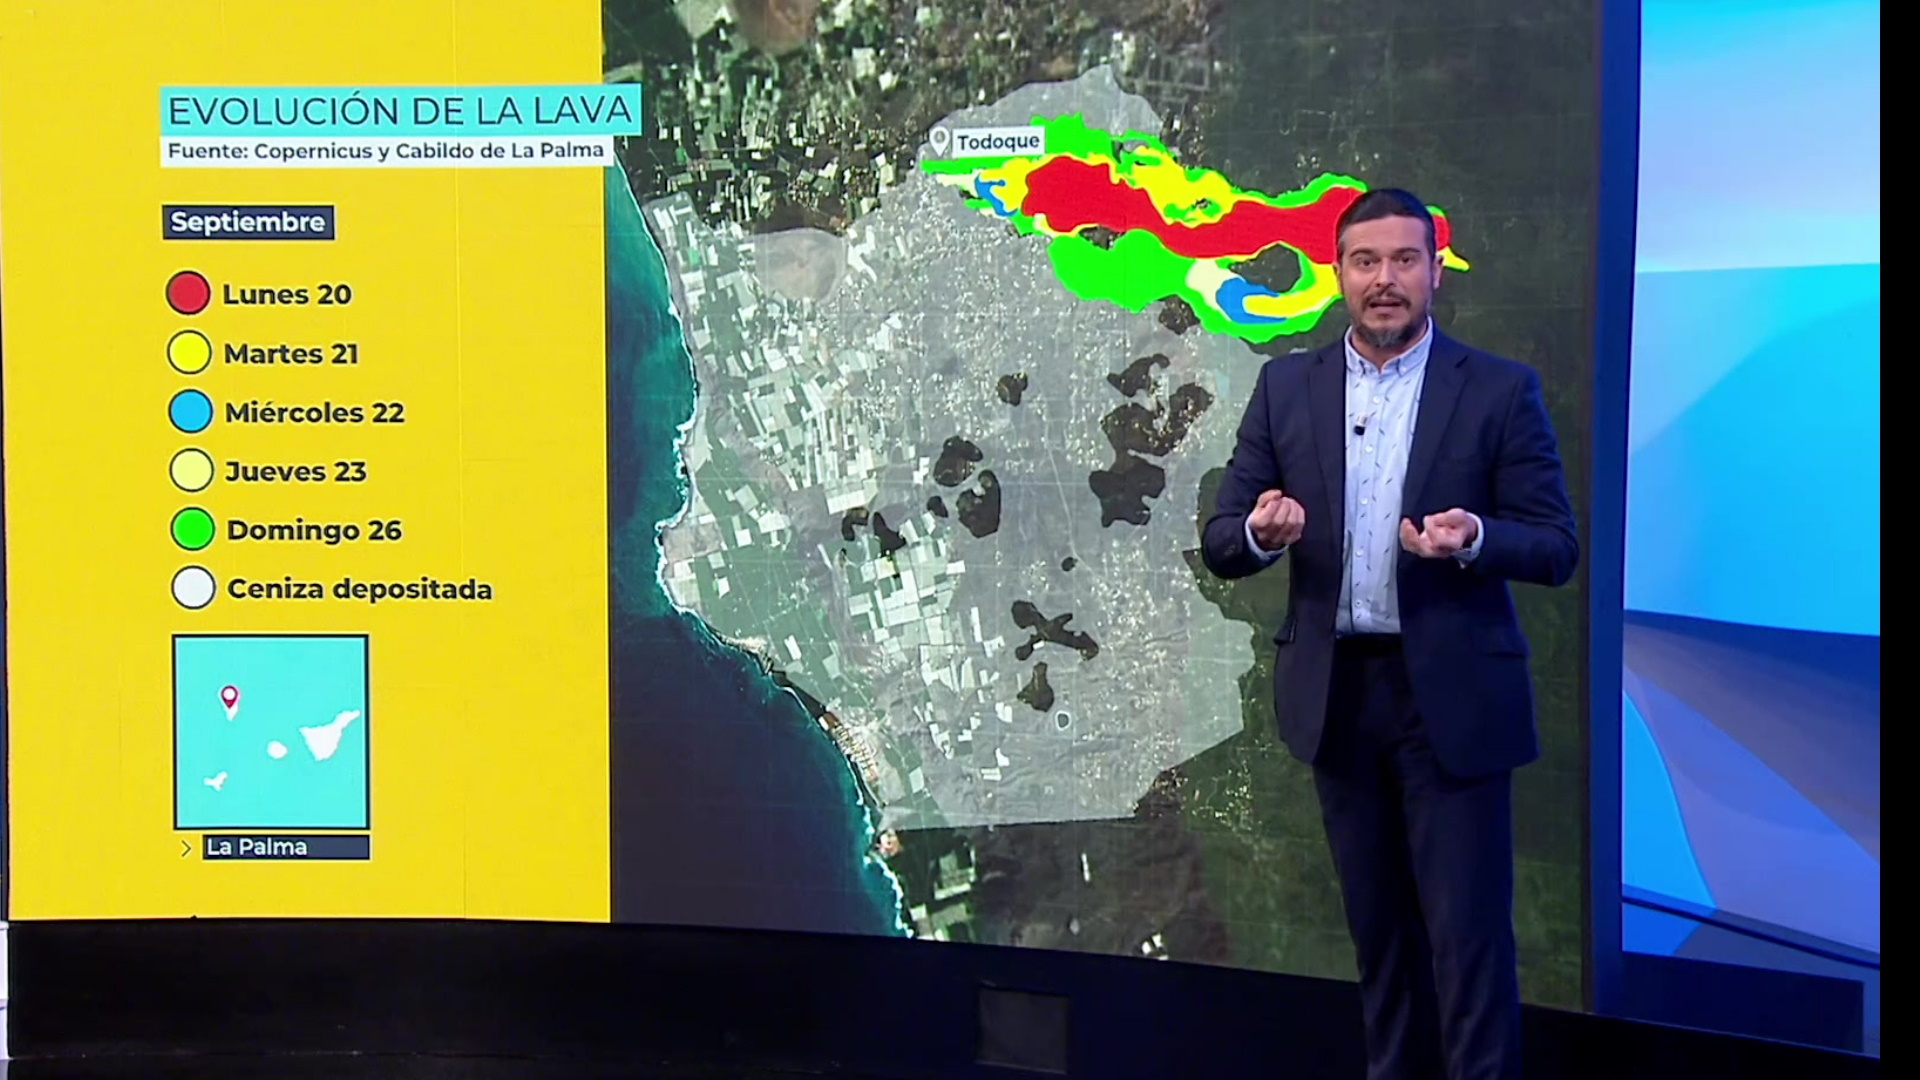Viewport: 1920px width, 1080px height.
Task: Click the Ceniza depositada legend text
Action: [x=359, y=589]
